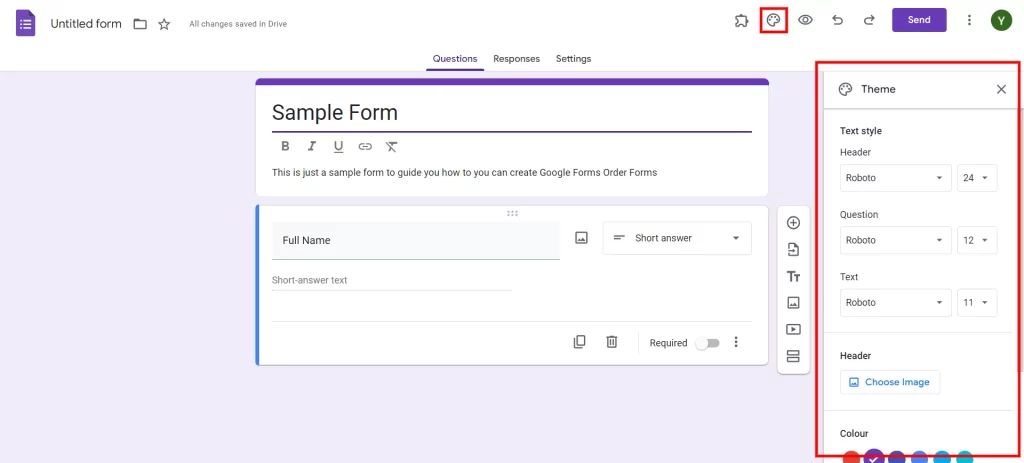
Task: Open the customize theme palette icon
Action: [x=773, y=20]
